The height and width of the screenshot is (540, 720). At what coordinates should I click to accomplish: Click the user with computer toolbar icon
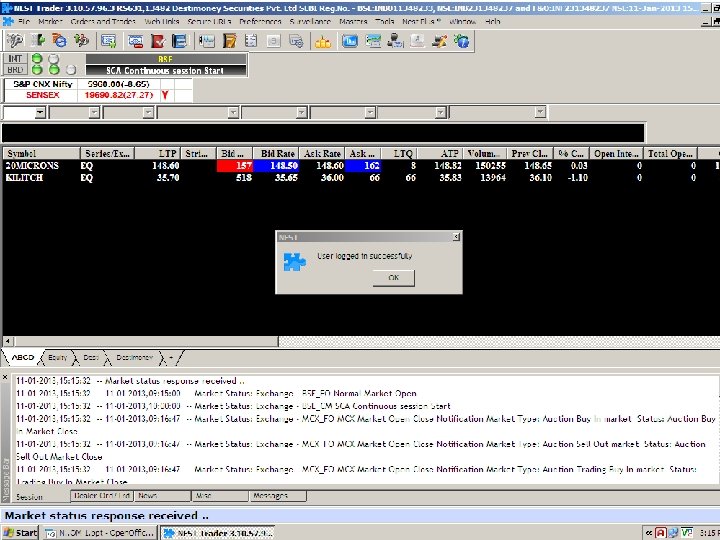(x=395, y=41)
